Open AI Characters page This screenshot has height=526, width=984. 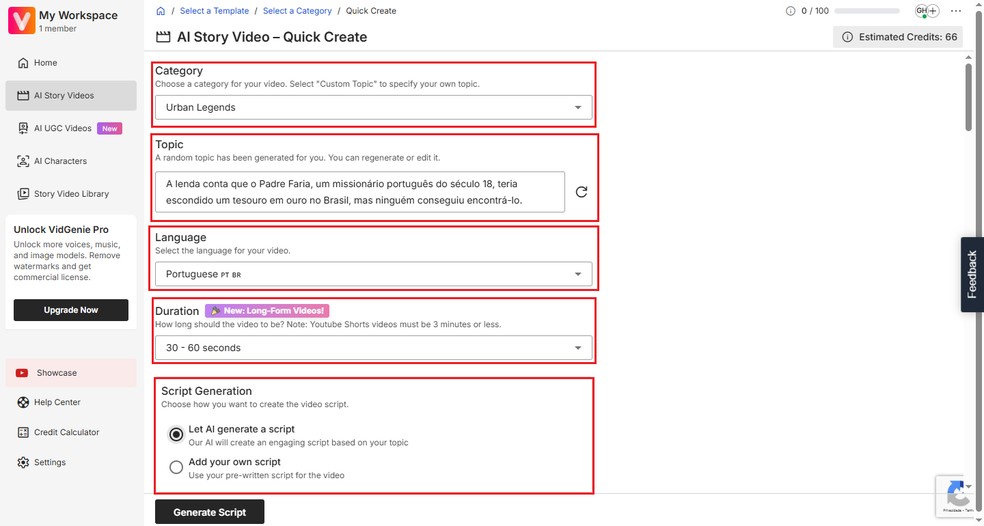pyautogui.click(x=71, y=161)
